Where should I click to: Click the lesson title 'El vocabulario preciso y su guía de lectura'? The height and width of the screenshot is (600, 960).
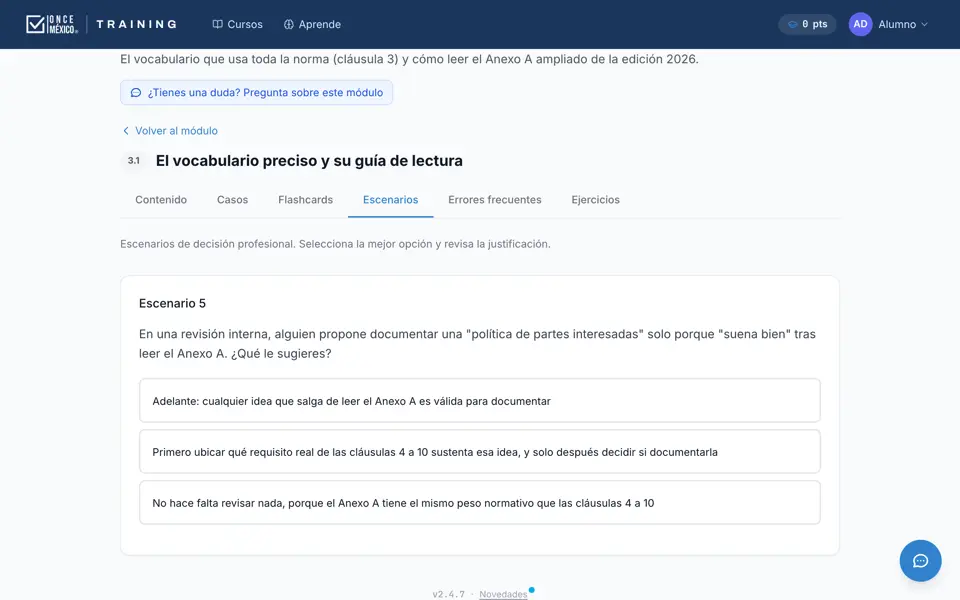(x=309, y=160)
